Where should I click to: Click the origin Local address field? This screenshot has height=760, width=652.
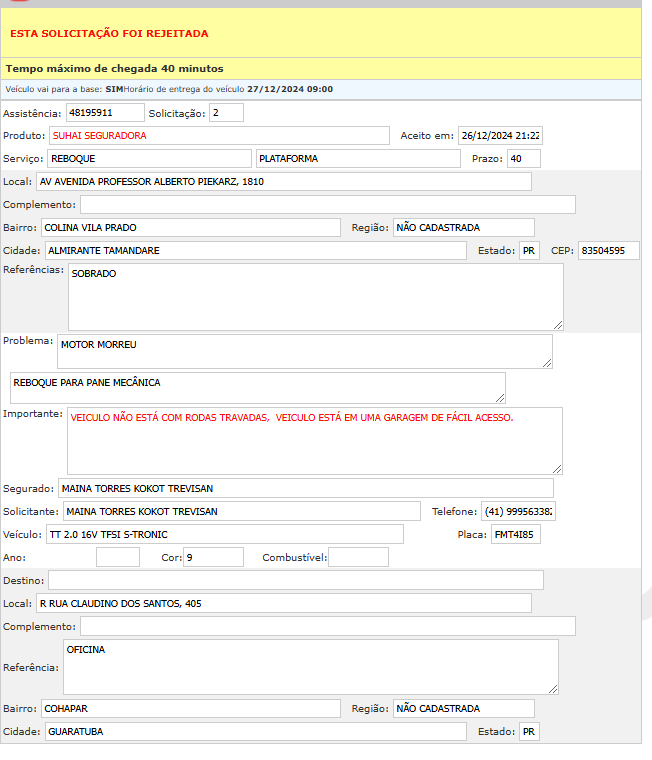pos(283,182)
